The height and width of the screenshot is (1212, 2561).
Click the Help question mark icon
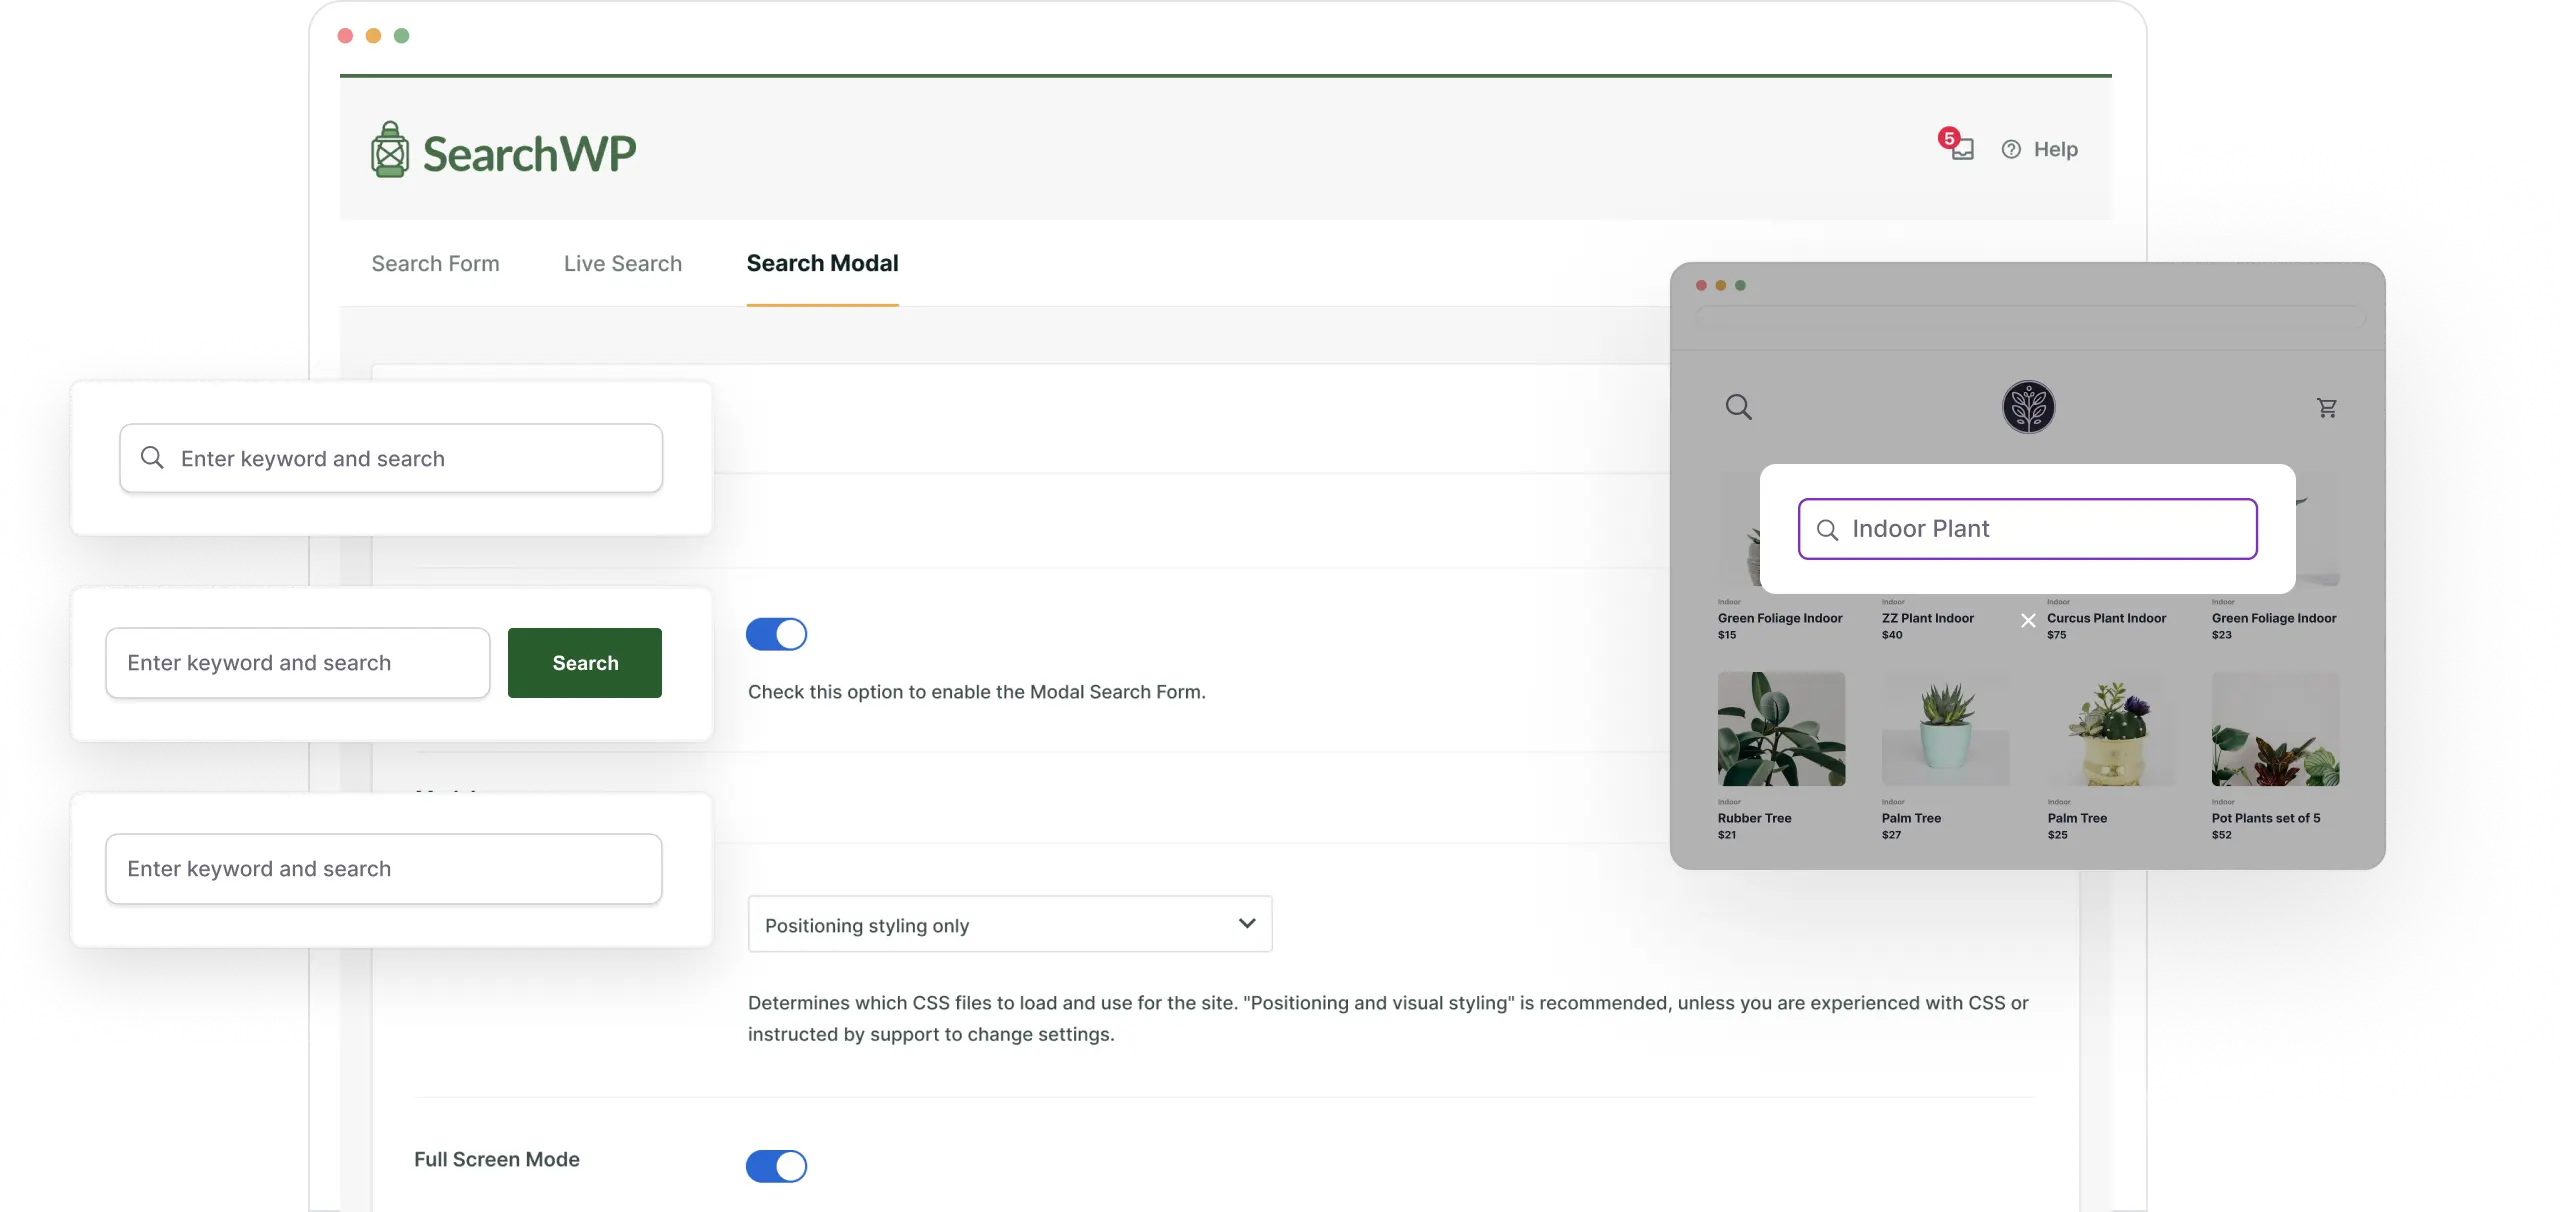tap(2012, 149)
